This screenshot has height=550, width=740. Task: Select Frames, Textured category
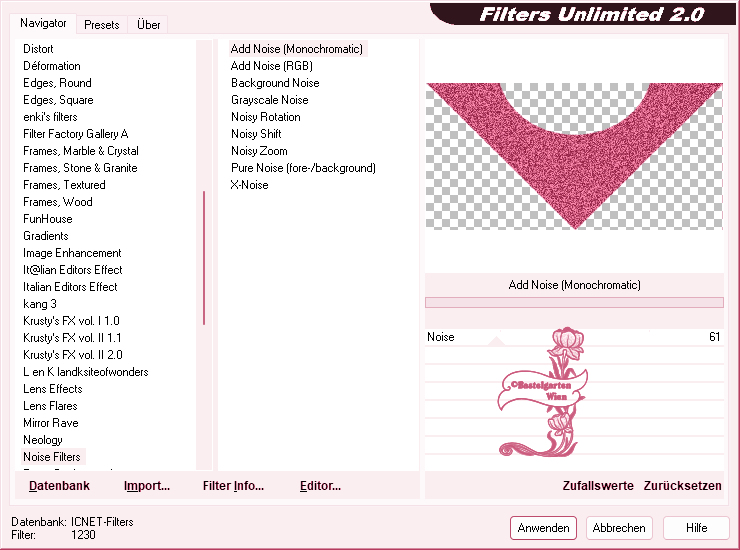point(64,185)
